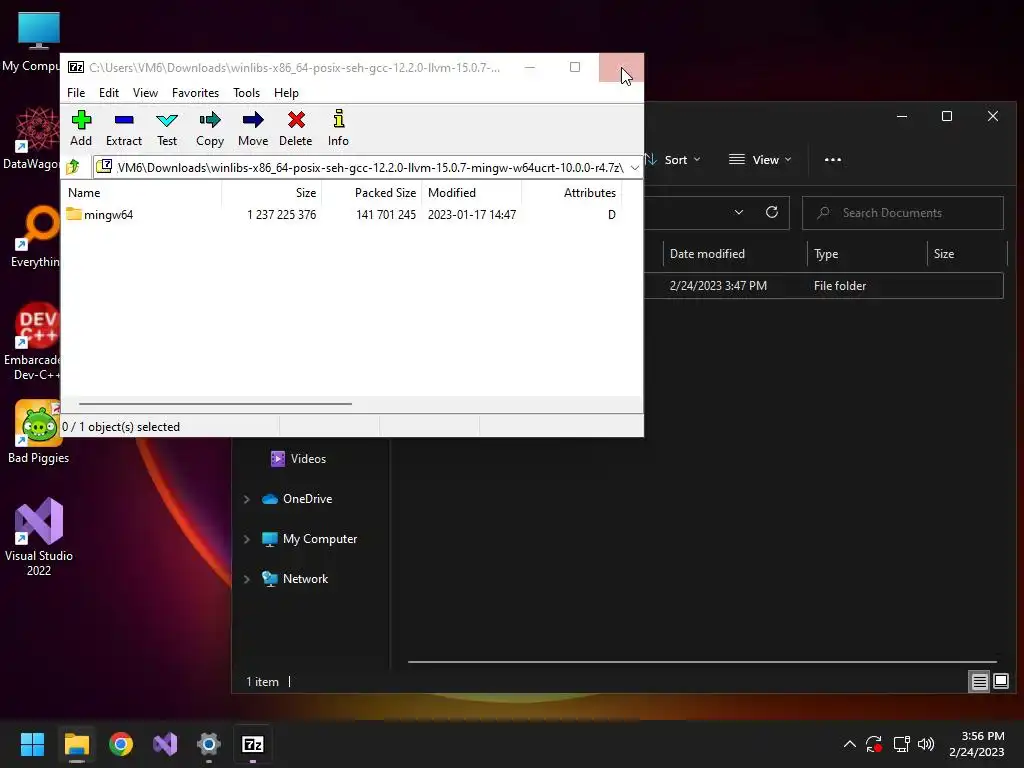Sort 7-Zip list by Packed Size
Viewport: 1024px width, 768px height.
[372, 193]
